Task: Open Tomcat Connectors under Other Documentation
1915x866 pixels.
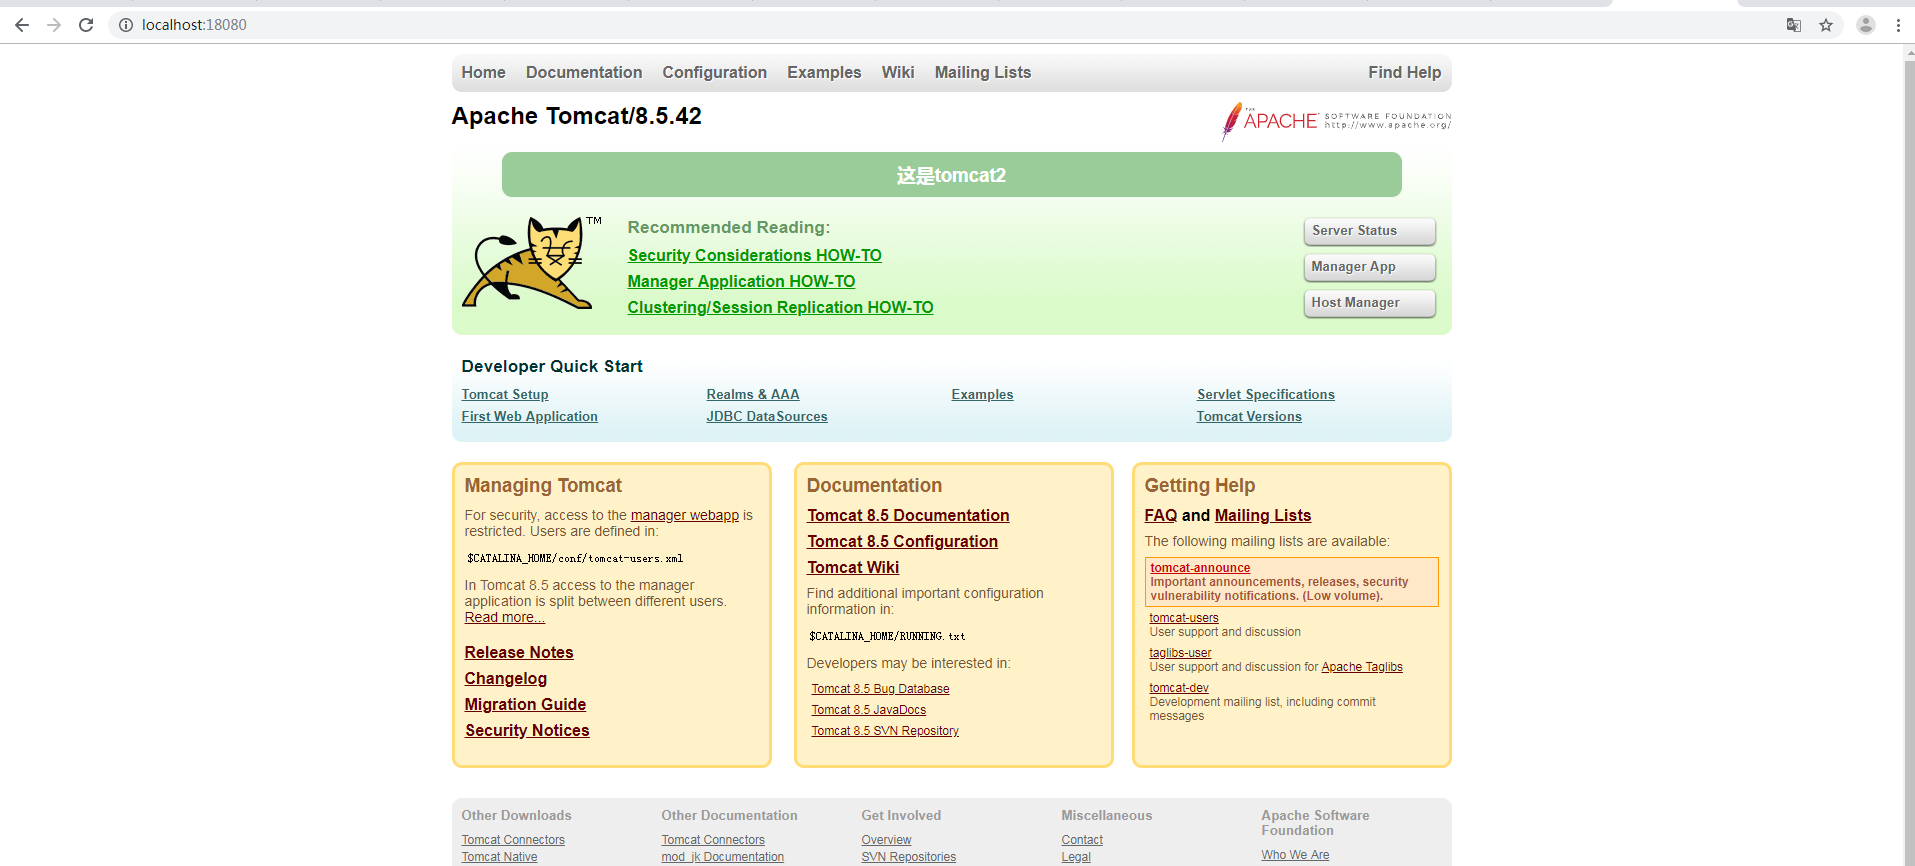Action: click(x=713, y=840)
